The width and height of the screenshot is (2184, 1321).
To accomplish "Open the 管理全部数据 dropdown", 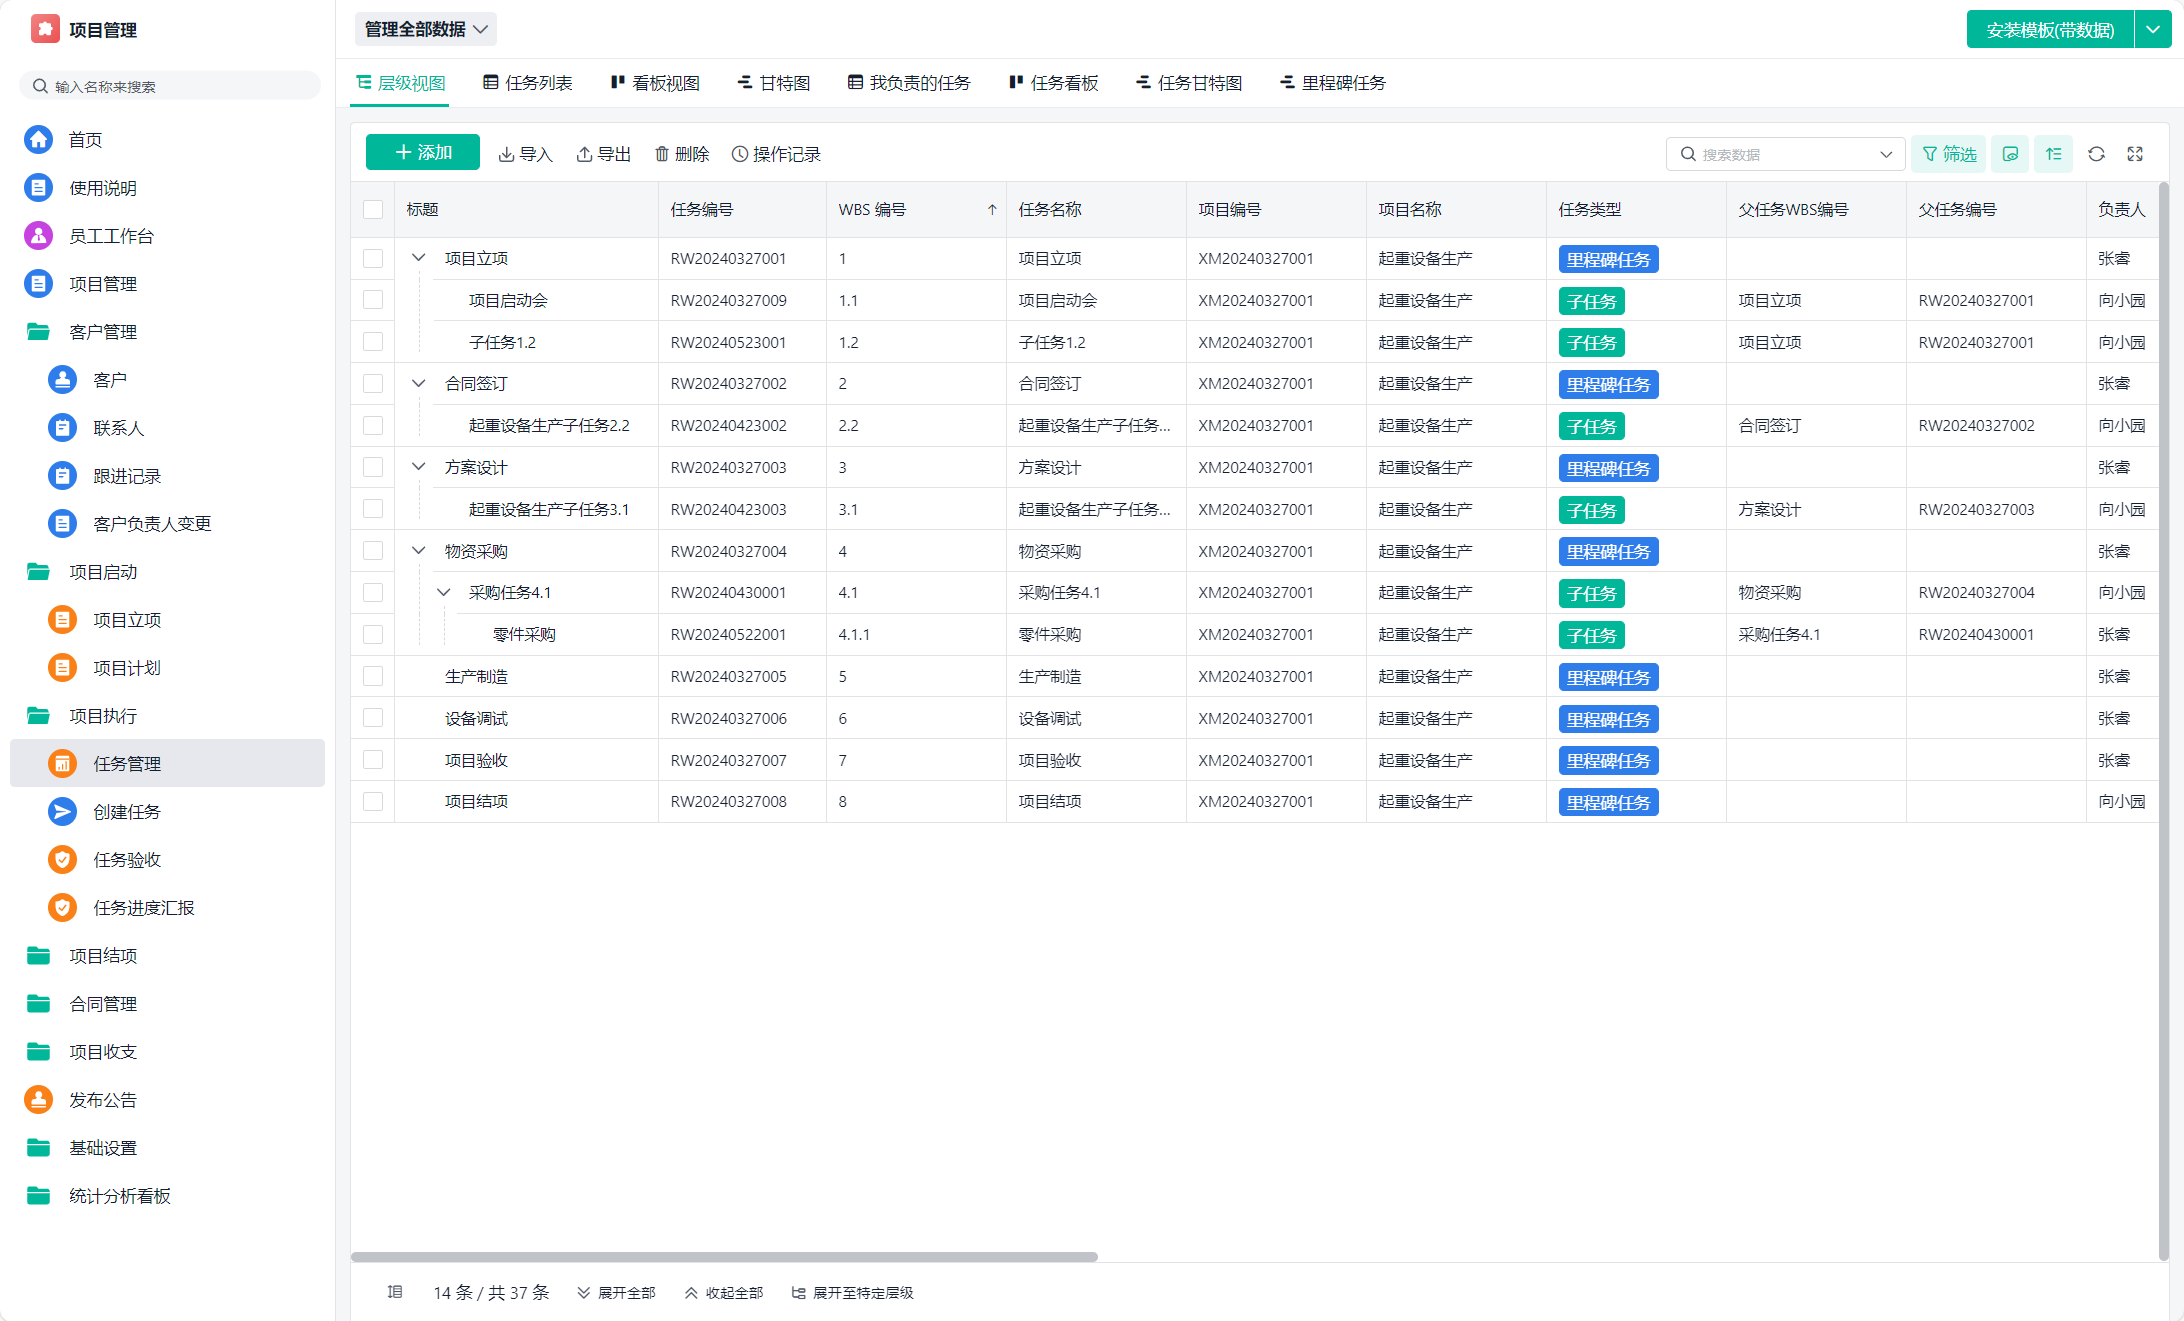I will 426,29.
